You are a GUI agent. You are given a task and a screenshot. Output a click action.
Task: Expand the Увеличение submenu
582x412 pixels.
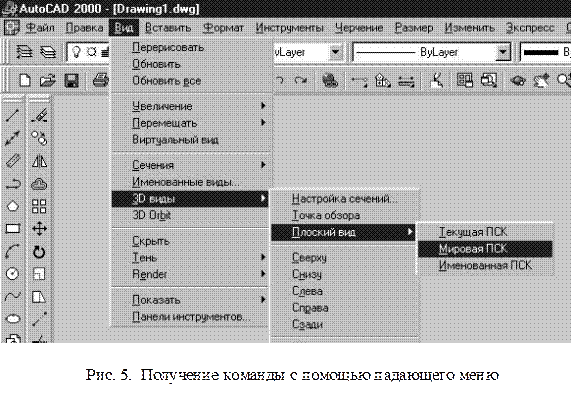(192, 106)
